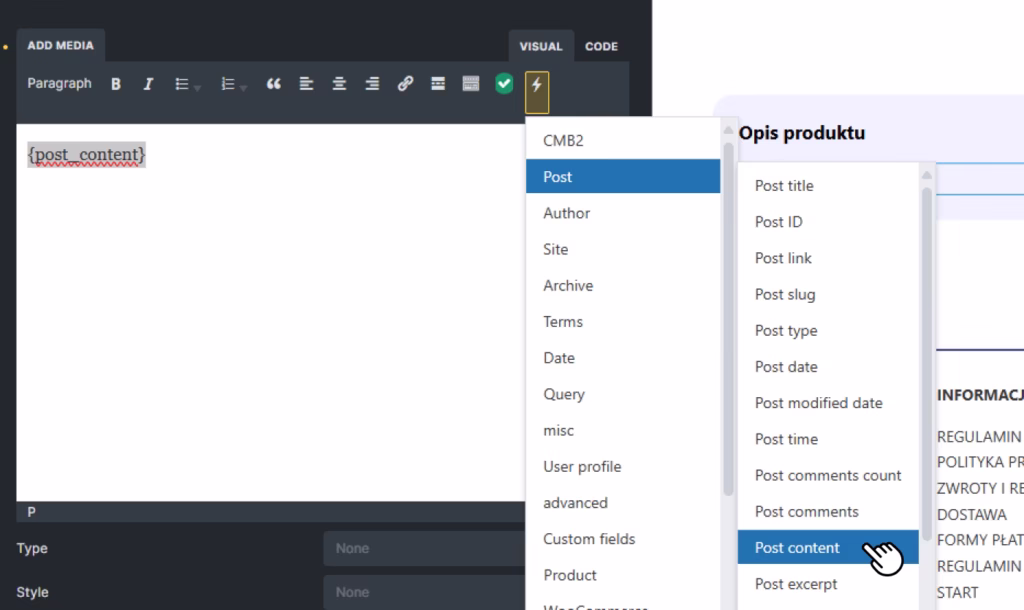
Task: Align text to the right
Action: click(x=372, y=85)
